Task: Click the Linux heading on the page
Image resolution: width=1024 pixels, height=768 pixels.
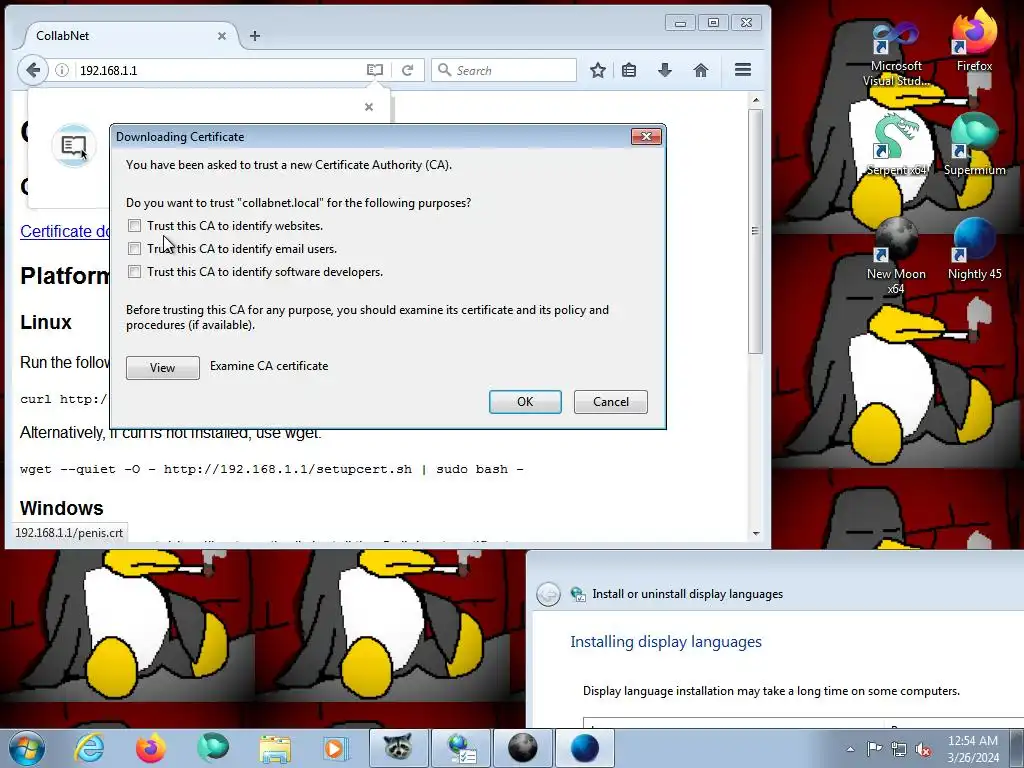Action: (46, 322)
